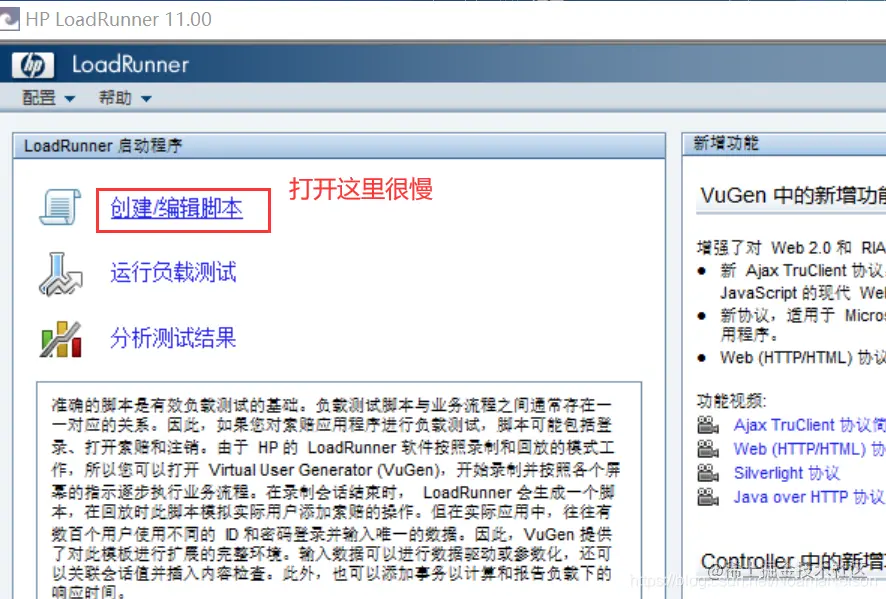This screenshot has height=599, width=886.
Task: Click the 新增功能 panel header
Action: point(784,144)
